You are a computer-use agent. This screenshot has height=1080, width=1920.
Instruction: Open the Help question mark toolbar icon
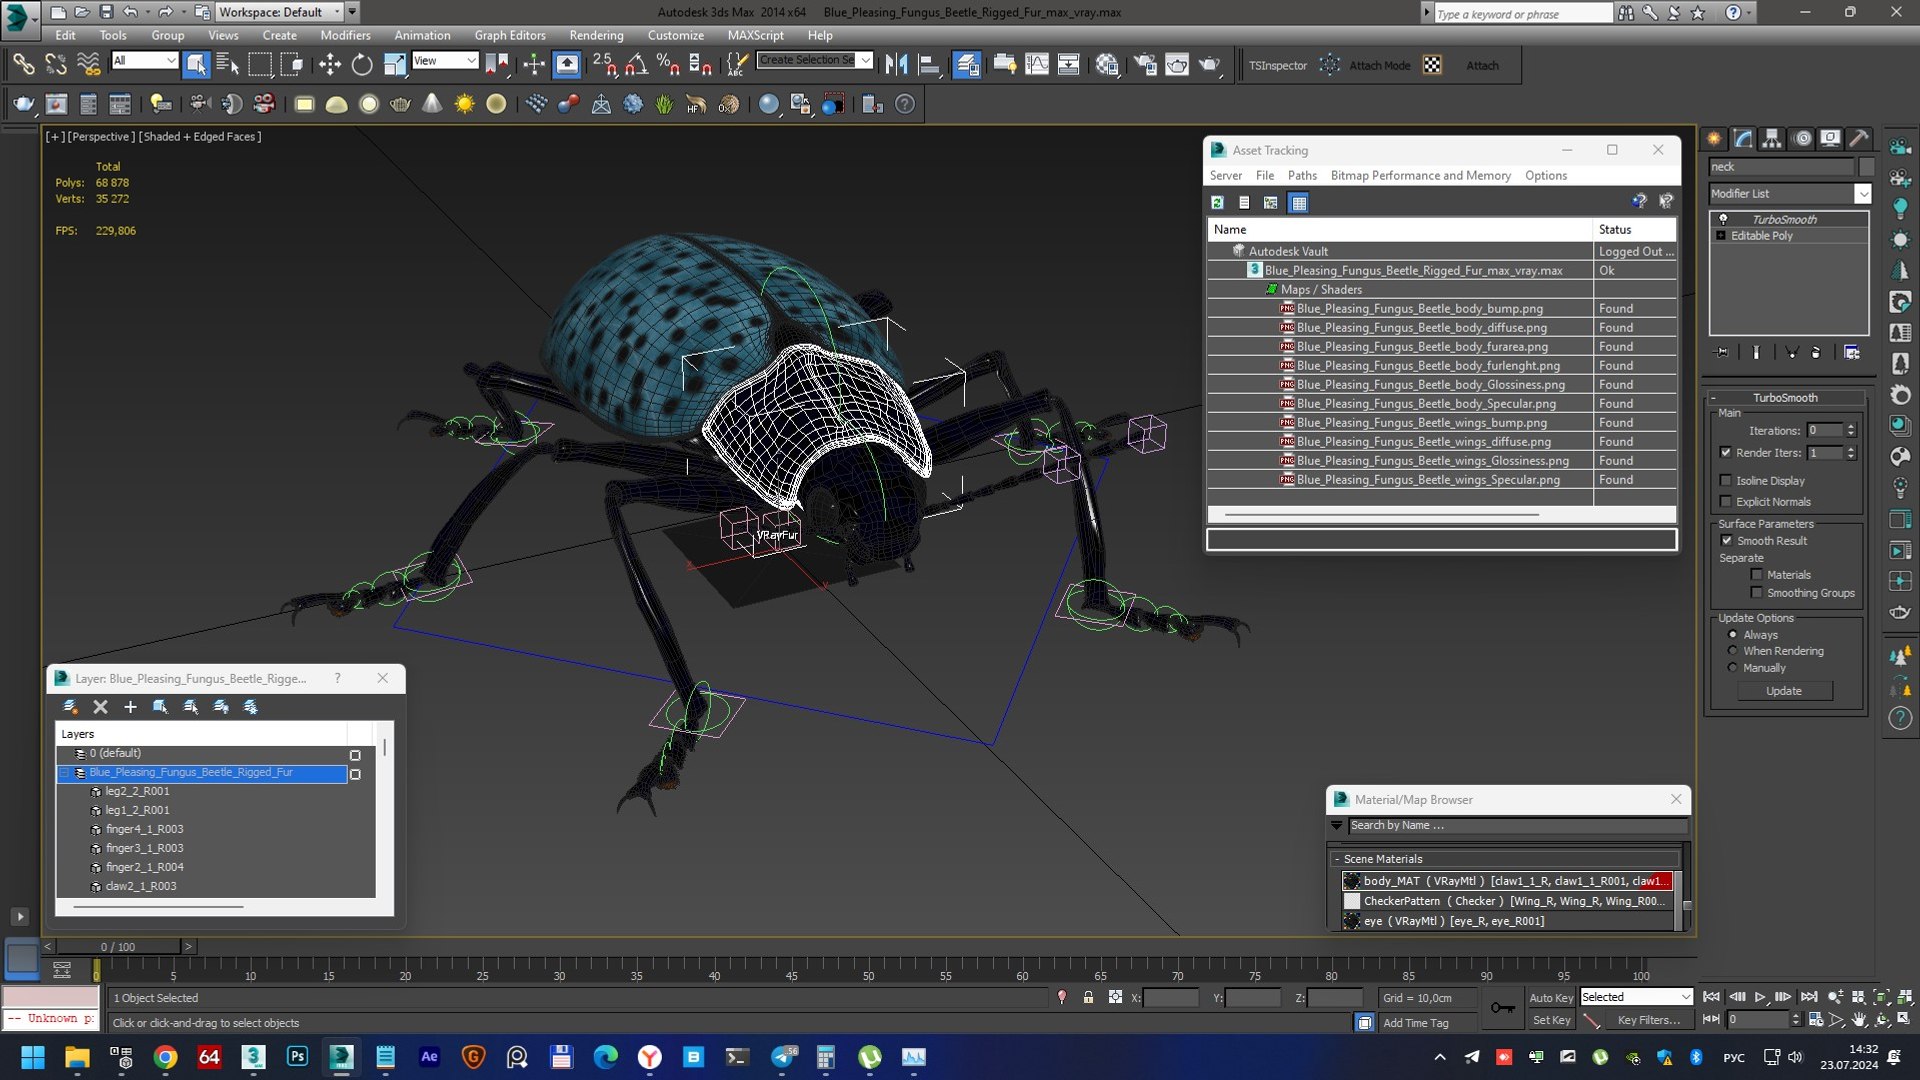pos(905,104)
